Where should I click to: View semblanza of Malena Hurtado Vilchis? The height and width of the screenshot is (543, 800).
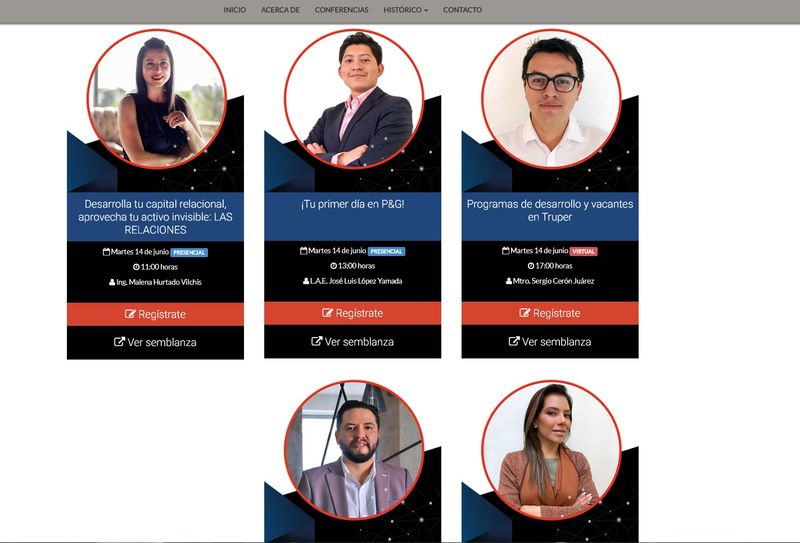[155, 342]
